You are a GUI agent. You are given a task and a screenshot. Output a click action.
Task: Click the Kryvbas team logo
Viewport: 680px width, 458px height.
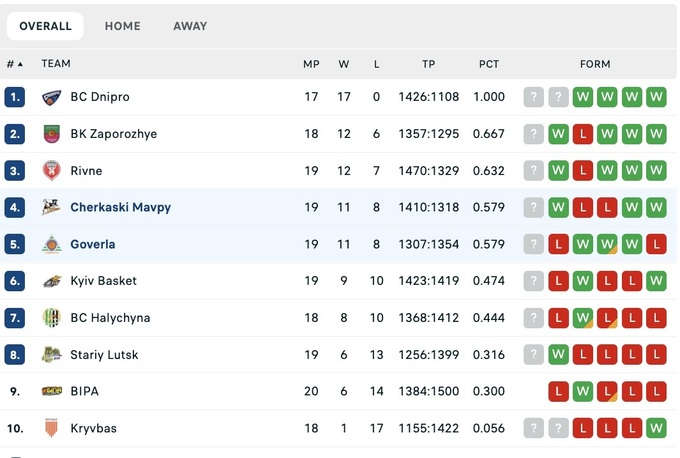click(52, 429)
